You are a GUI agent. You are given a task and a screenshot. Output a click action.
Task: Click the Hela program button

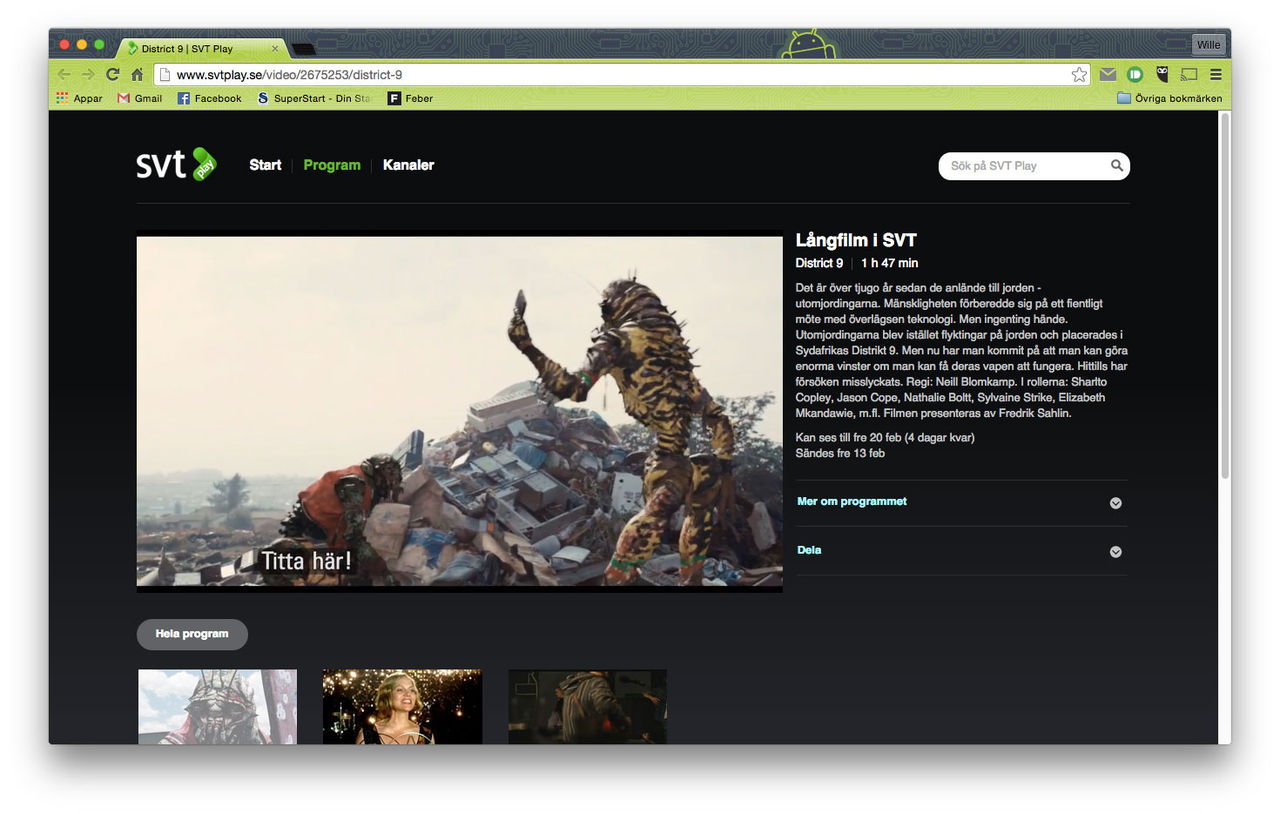tap(192, 634)
